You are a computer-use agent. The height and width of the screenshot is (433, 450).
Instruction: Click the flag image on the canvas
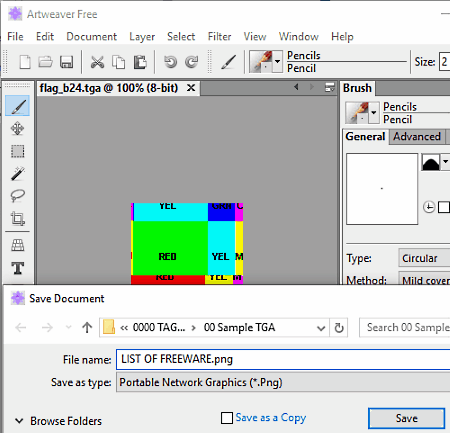187,243
